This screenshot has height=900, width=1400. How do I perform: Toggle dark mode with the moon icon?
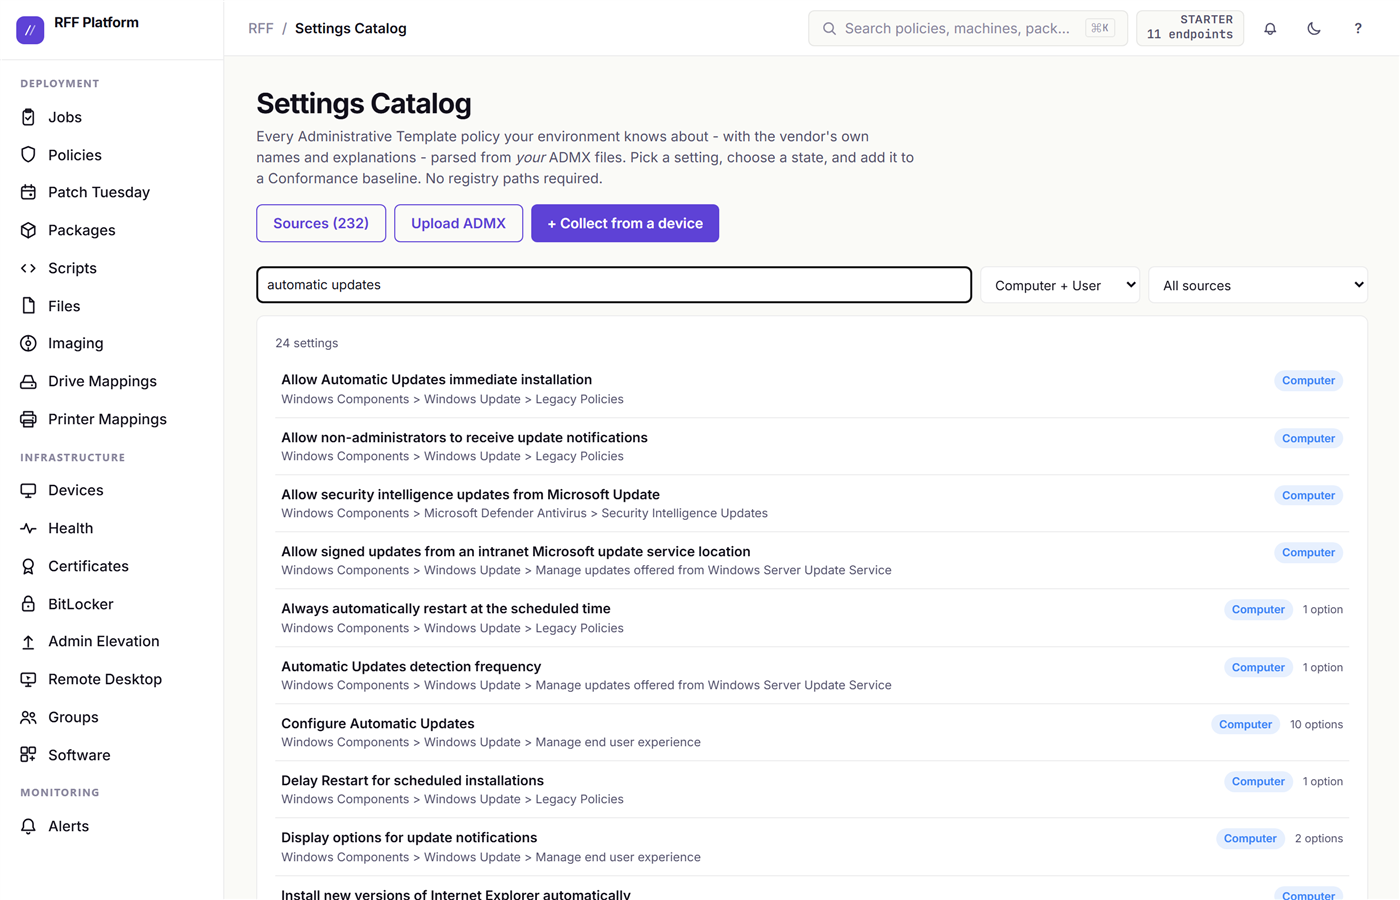pyautogui.click(x=1314, y=28)
